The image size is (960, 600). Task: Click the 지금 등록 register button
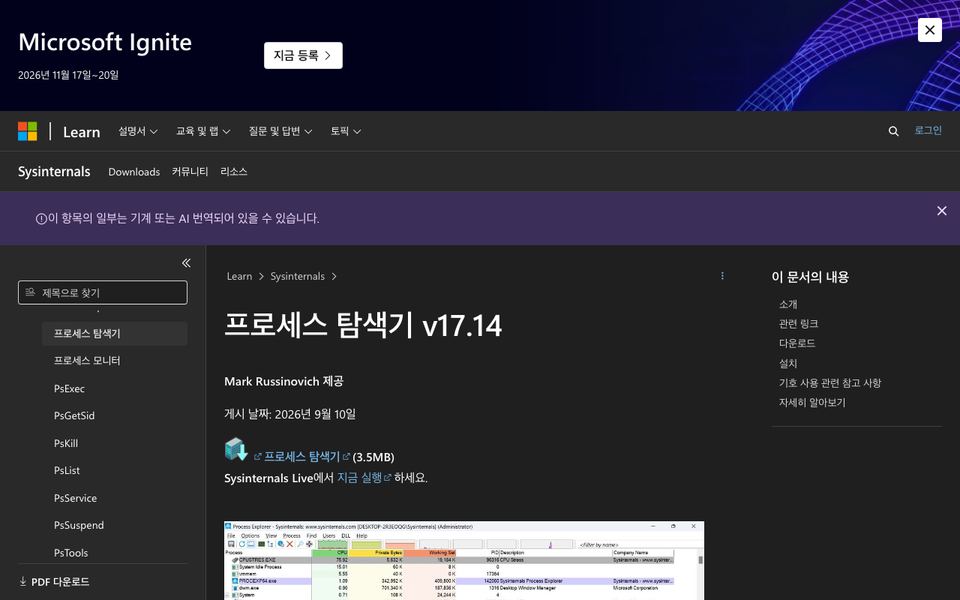(x=303, y=56)
